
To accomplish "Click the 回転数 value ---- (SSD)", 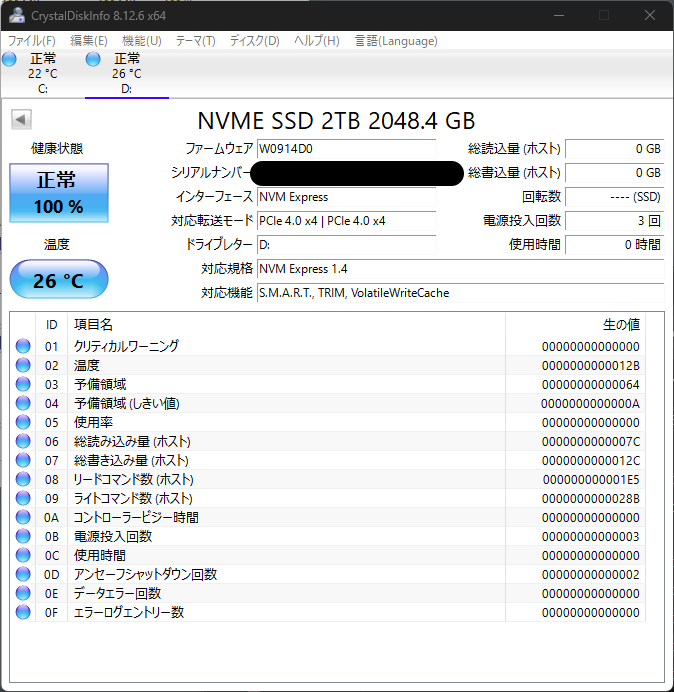I will pos(614,197).
